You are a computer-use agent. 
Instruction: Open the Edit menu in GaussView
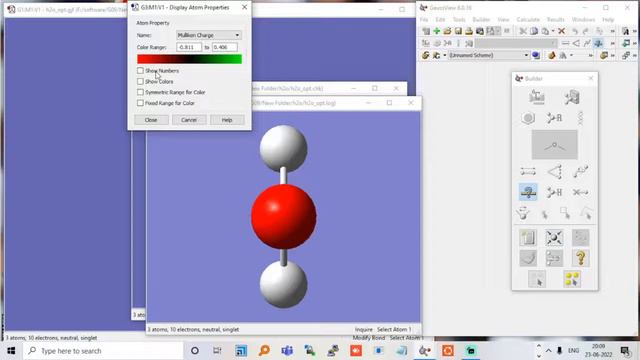[x=440, y=20]
